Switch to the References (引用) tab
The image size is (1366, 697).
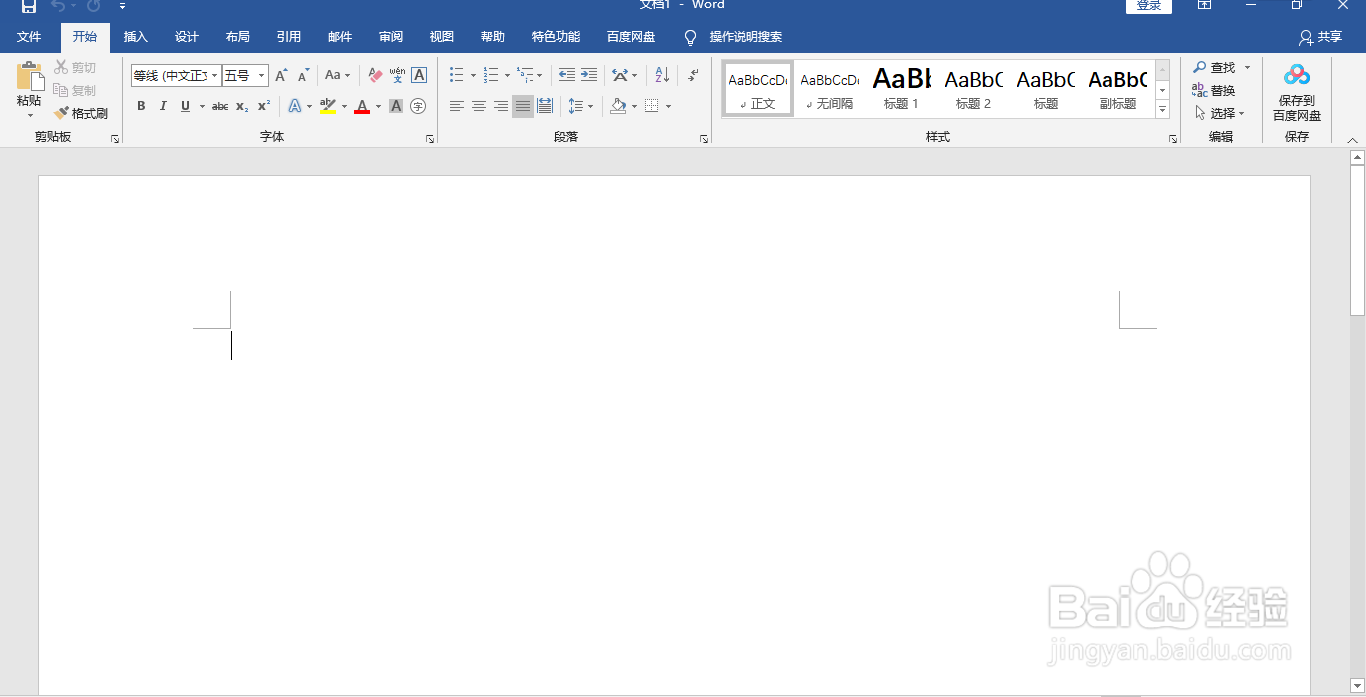tap(289, 37)
